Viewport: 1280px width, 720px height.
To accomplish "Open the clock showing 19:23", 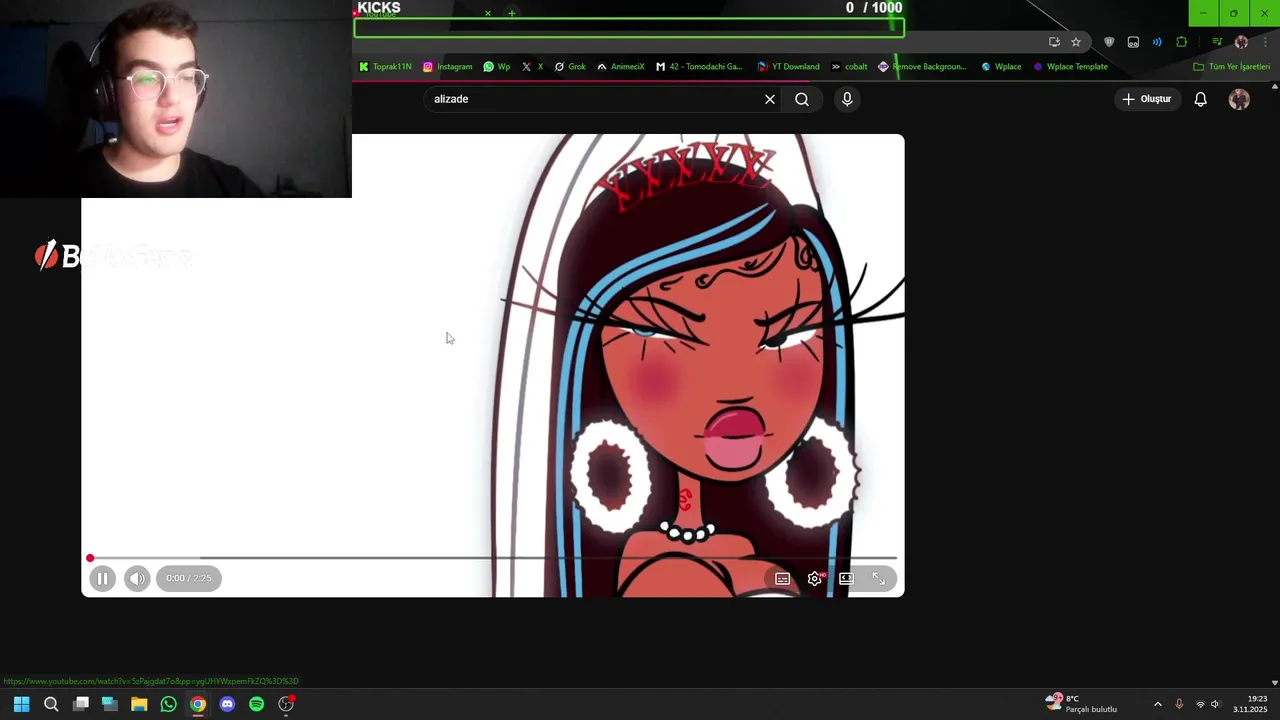I will pos(1252,703).
